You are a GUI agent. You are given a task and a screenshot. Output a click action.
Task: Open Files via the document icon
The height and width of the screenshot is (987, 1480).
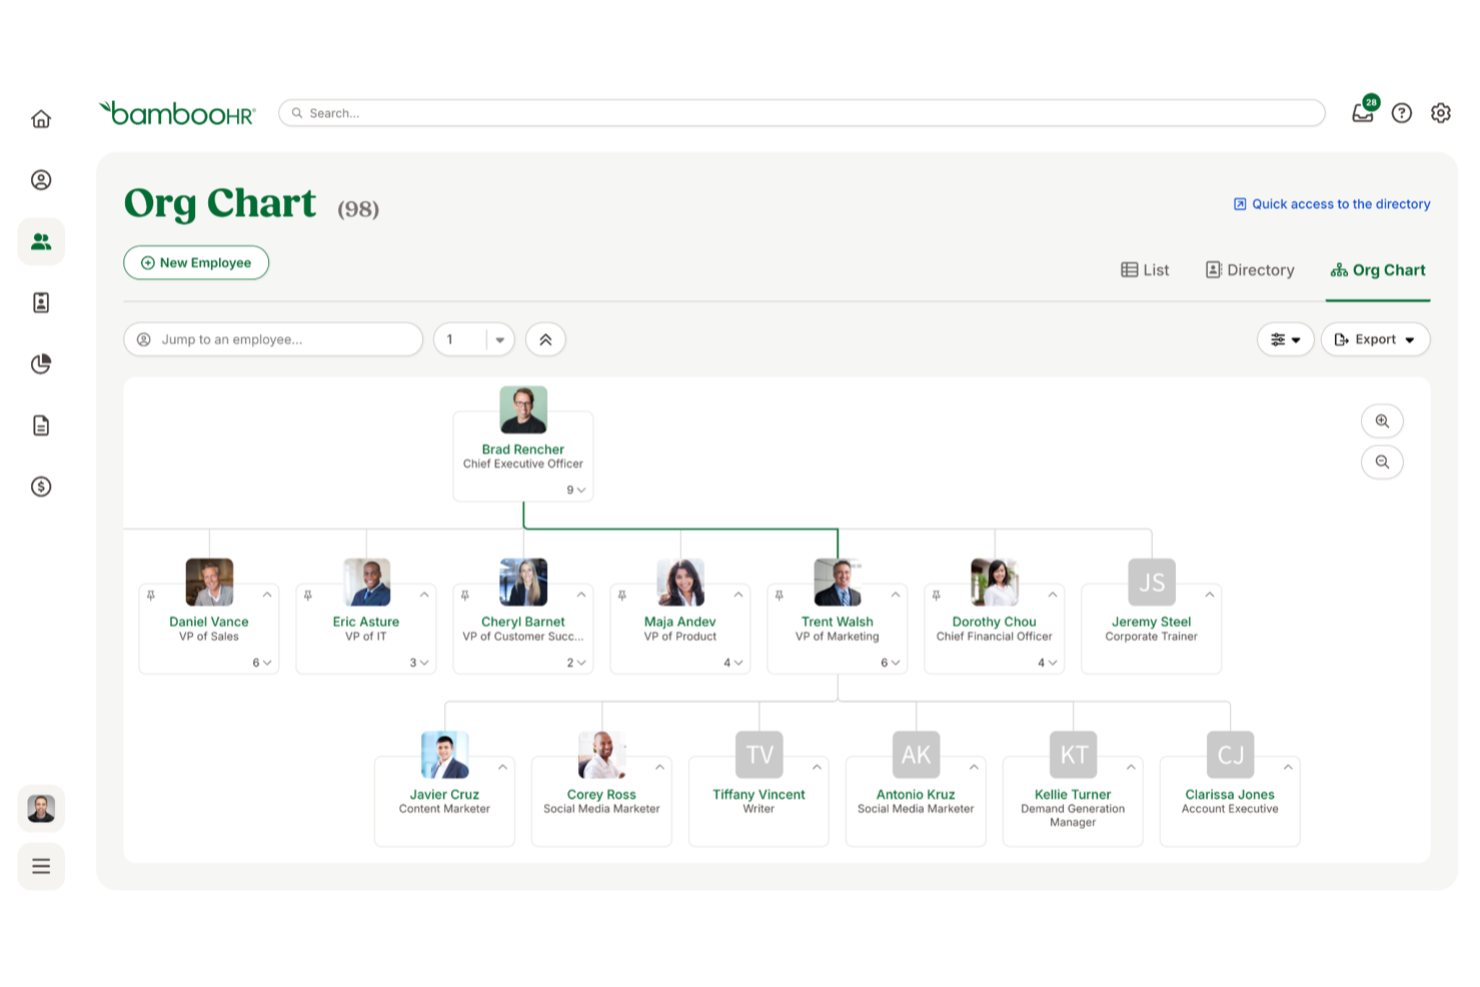(41, 425)
